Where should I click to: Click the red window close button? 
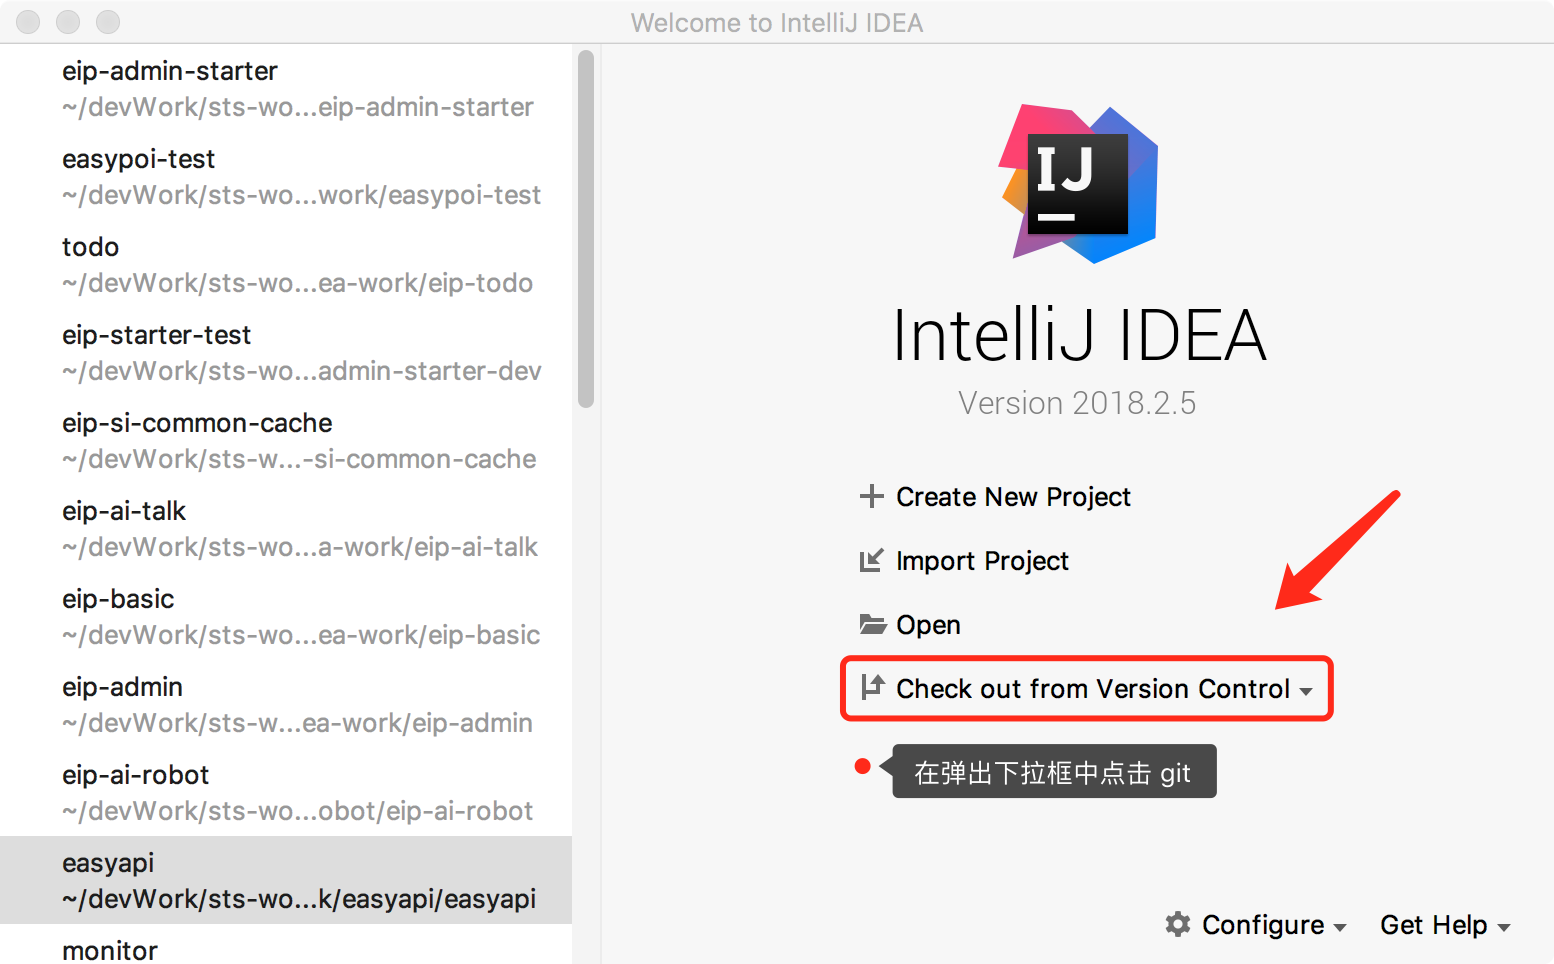(28, 22)
